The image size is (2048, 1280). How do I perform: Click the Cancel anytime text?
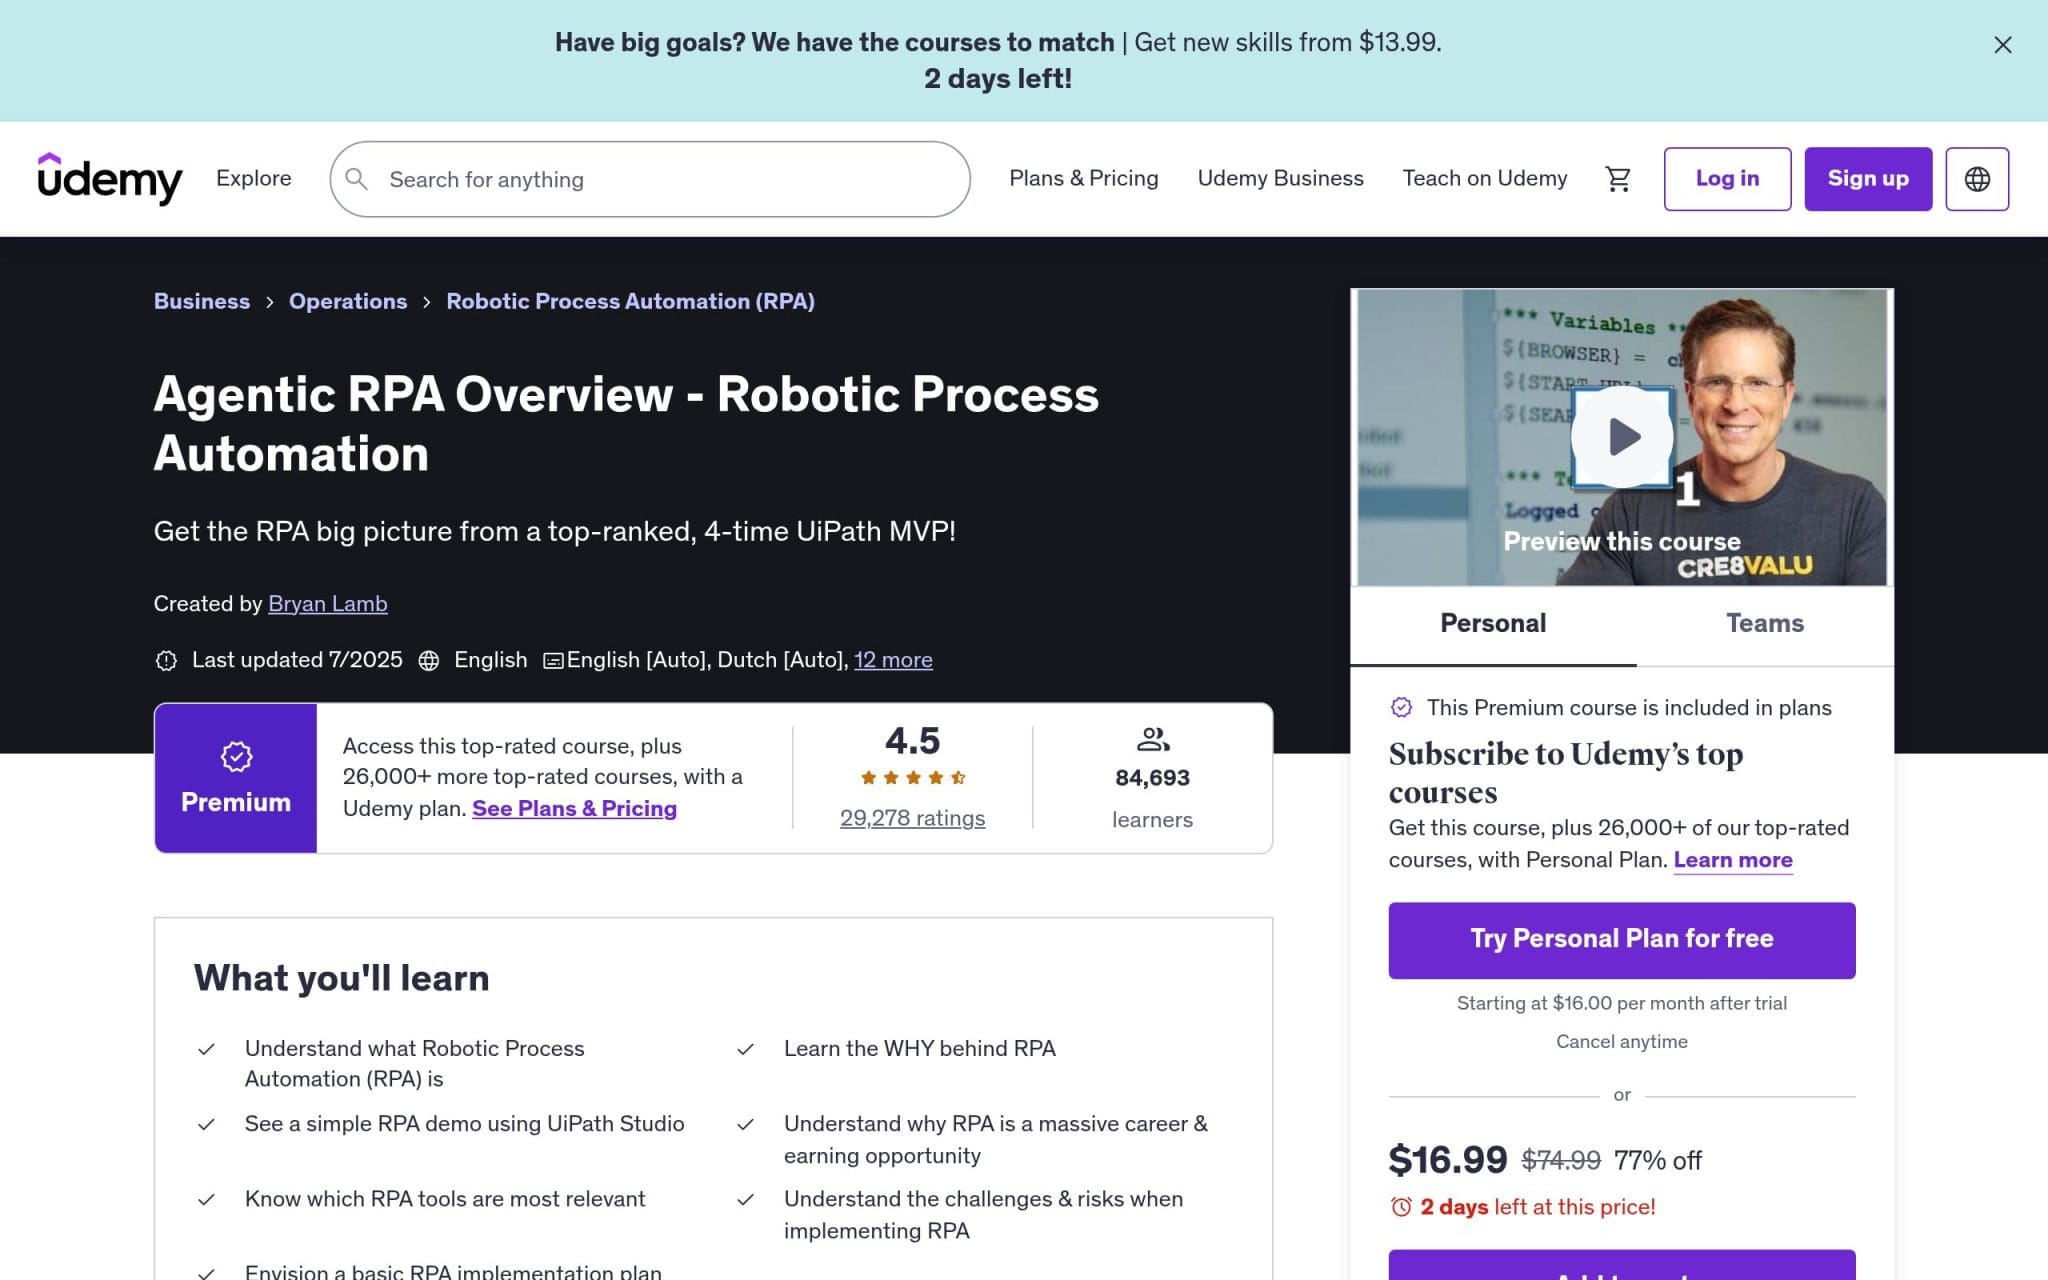1621,1042
